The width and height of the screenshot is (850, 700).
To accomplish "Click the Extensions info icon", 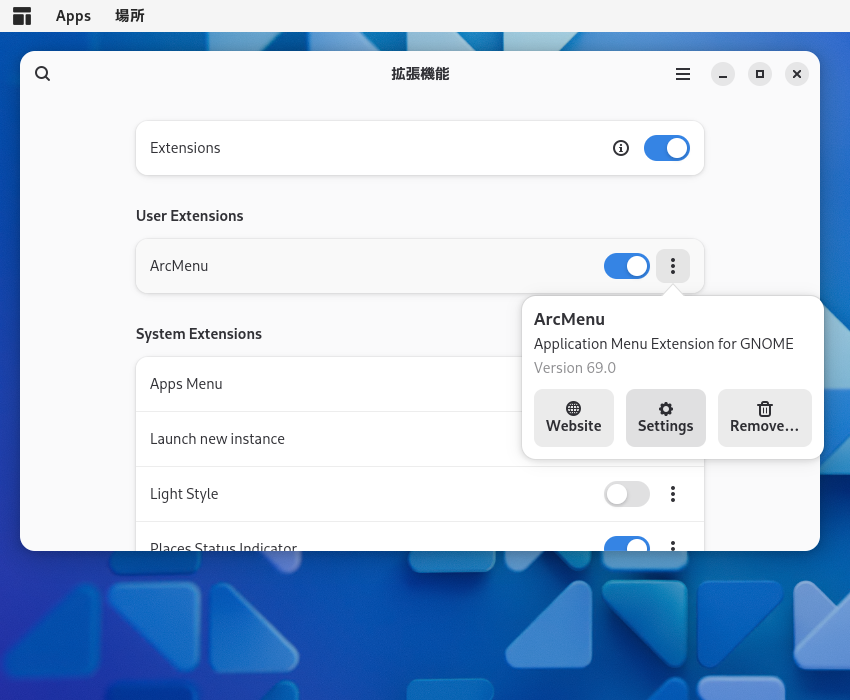I will click(x=621, y=148).
